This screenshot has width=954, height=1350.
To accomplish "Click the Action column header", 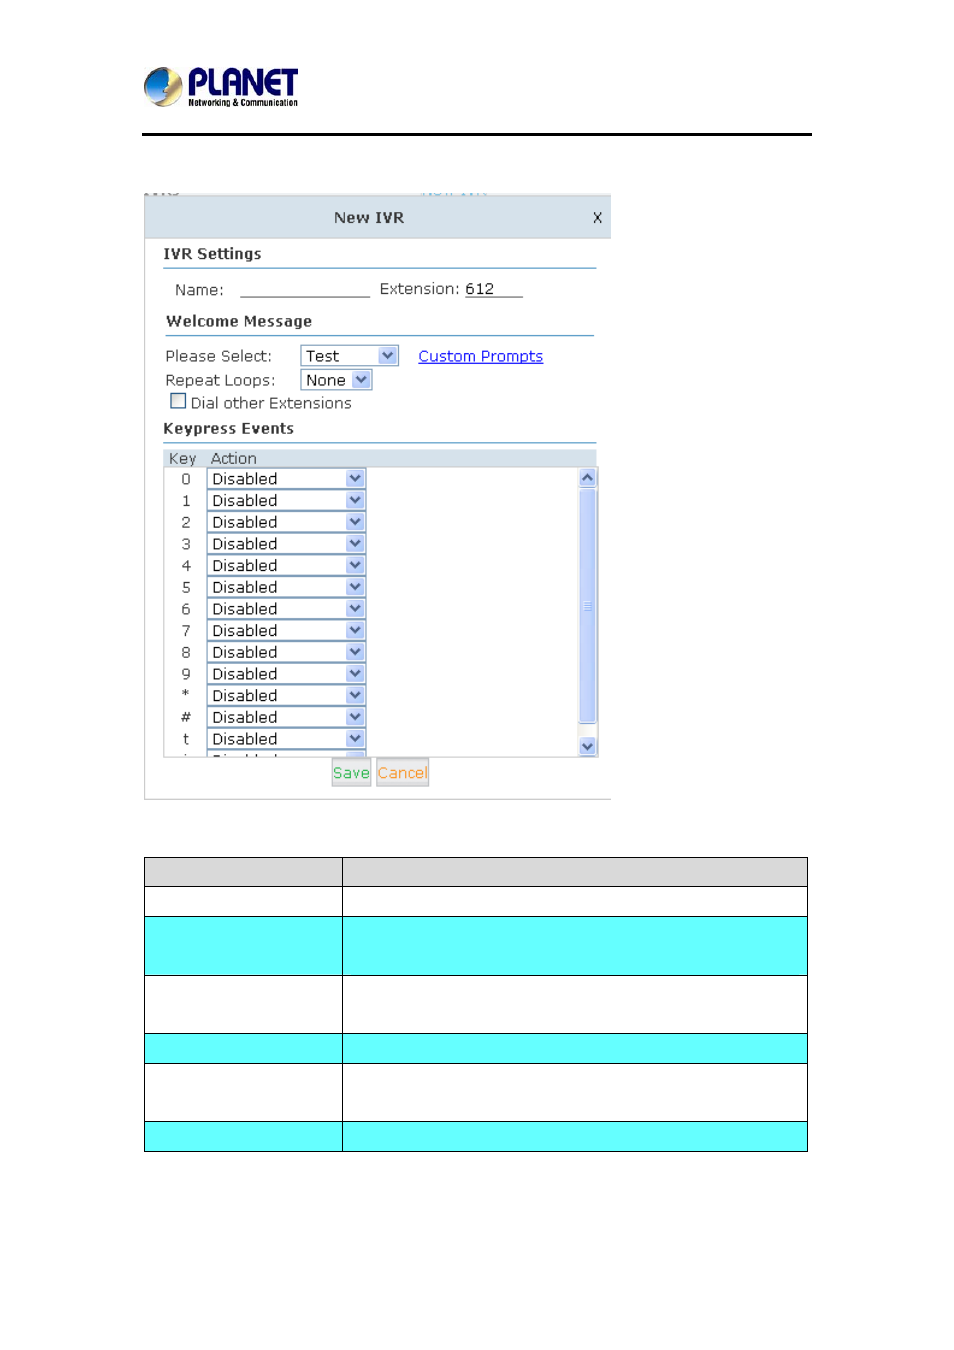I will click(x=233, y=459).
